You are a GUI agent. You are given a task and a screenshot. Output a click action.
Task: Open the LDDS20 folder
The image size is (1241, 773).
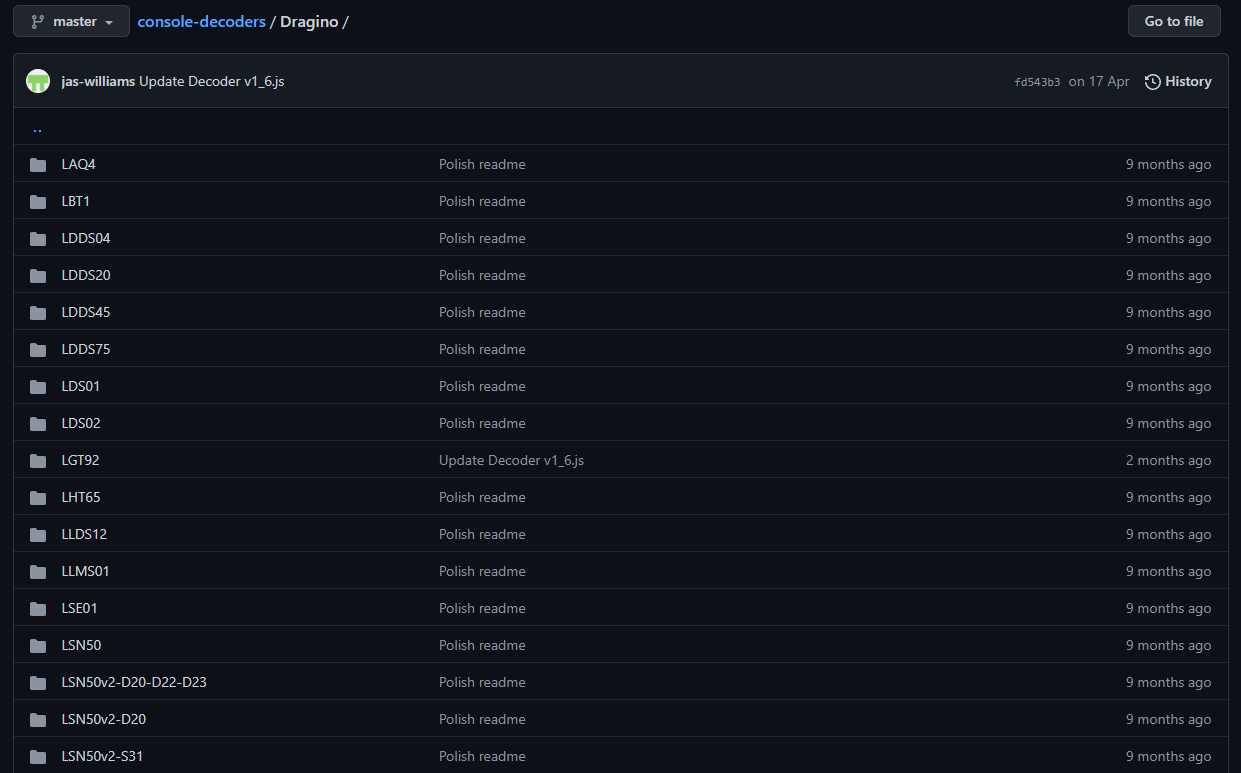(x=86, y=275)
